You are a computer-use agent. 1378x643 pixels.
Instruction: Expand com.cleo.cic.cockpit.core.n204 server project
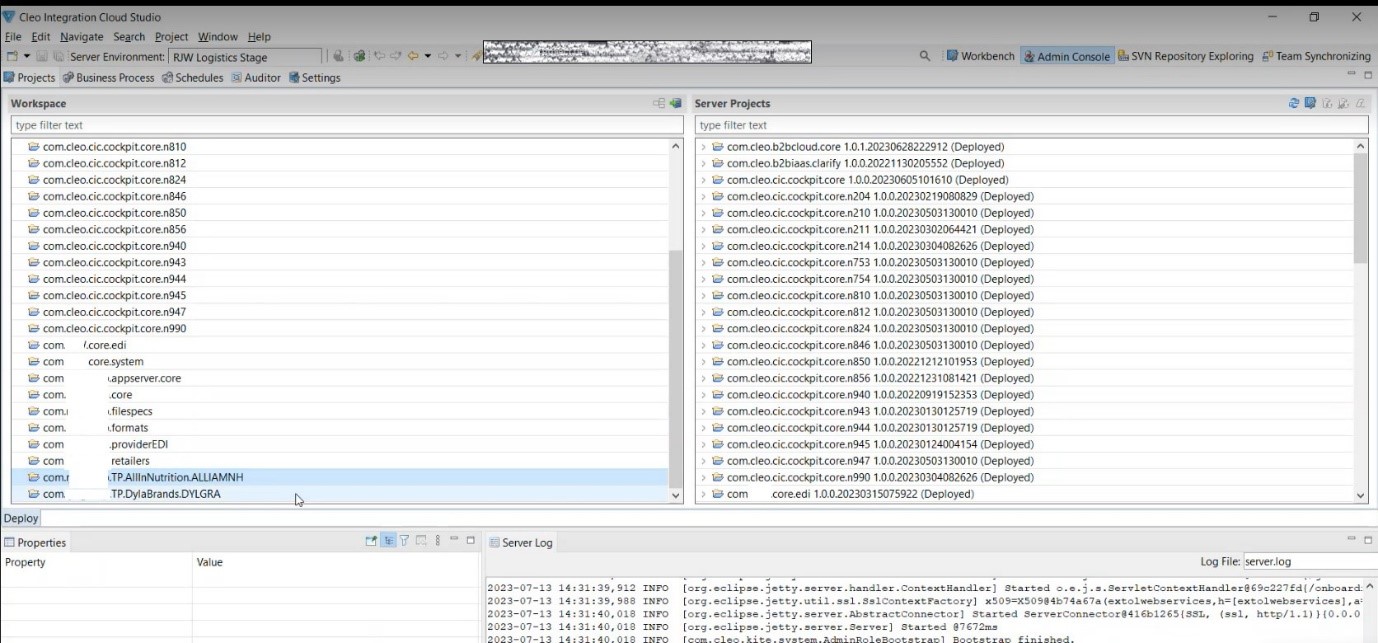[x=704, y=197]
